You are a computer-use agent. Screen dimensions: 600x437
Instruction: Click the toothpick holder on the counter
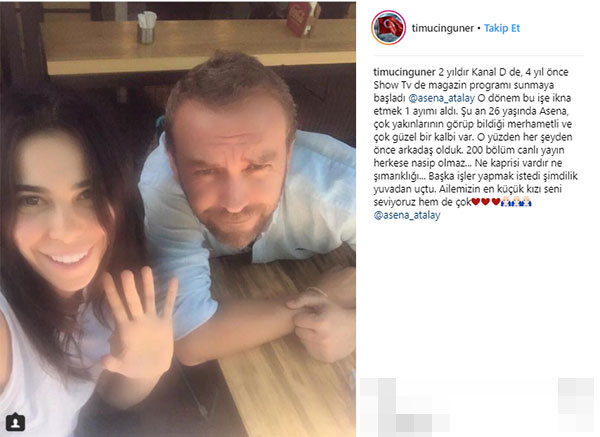coord(146,27)
